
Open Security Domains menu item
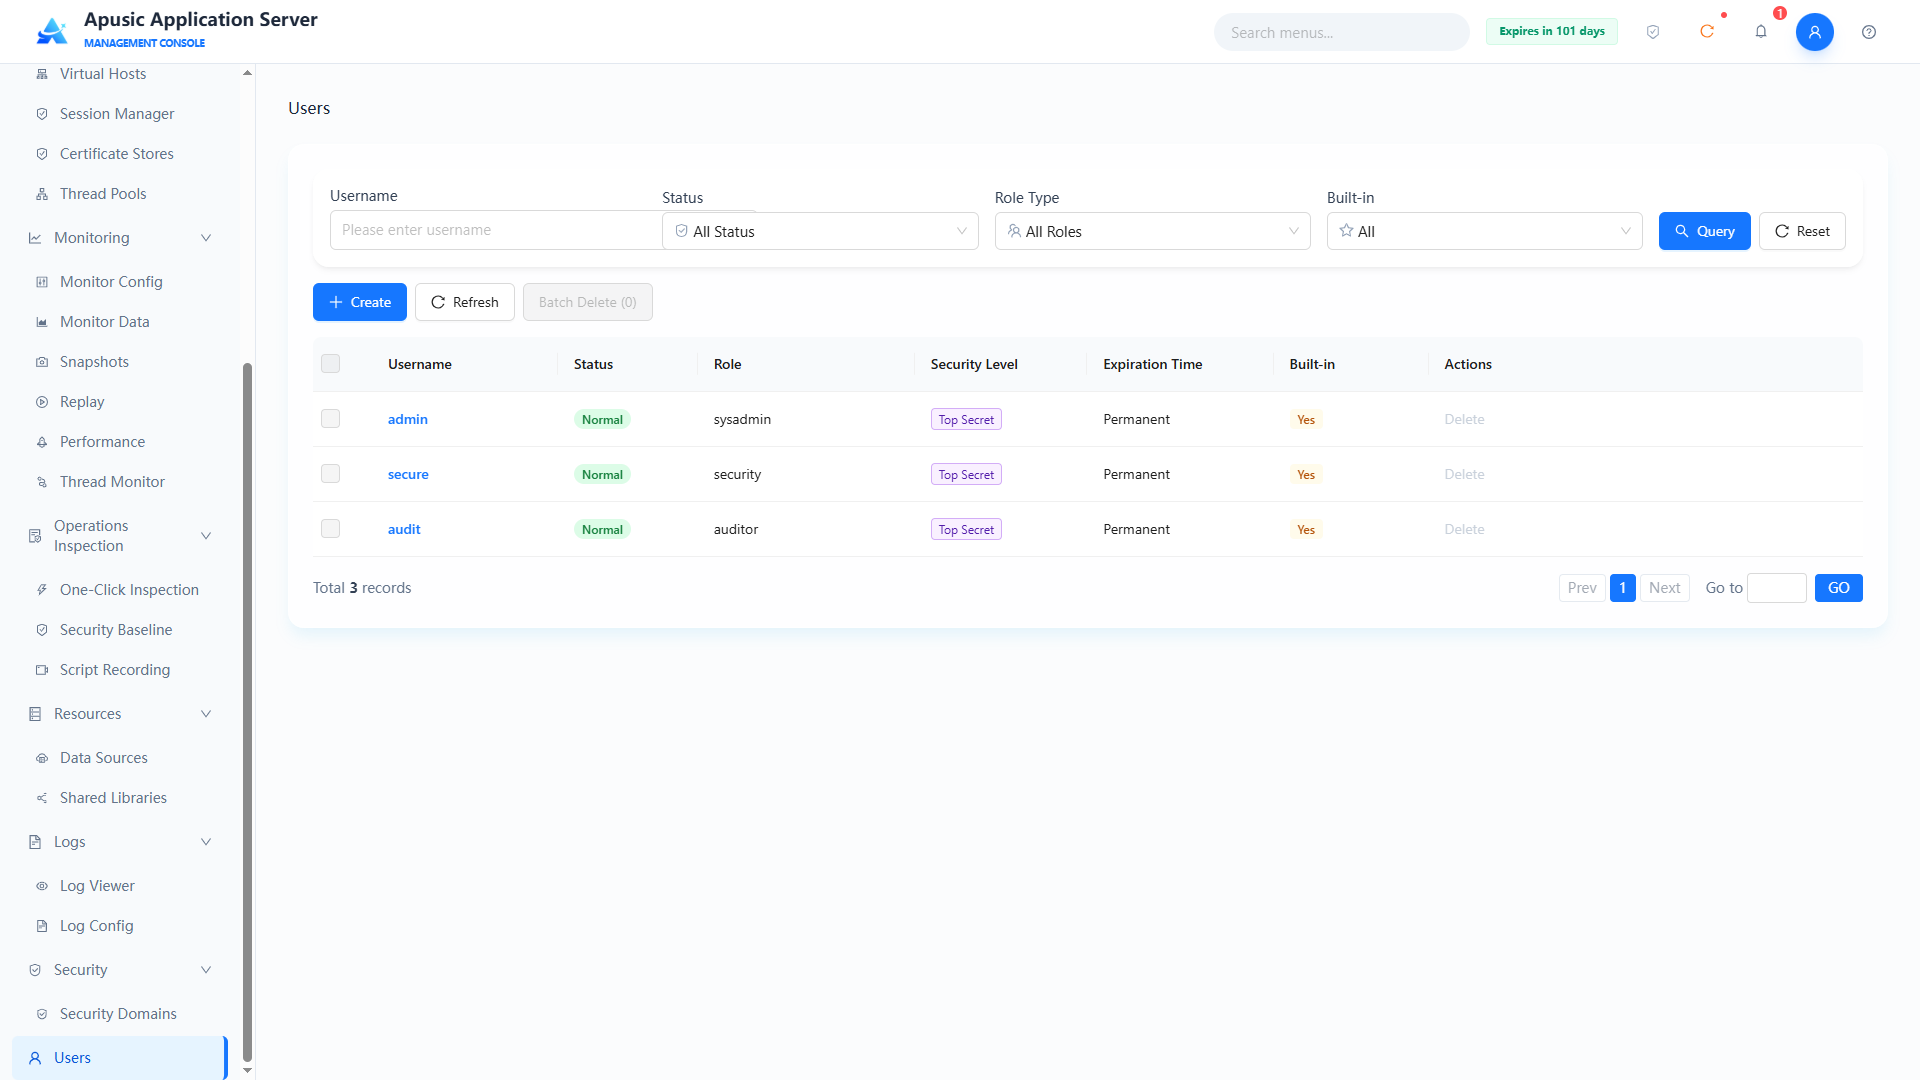pyautogui.click(x=120, y=1014)
